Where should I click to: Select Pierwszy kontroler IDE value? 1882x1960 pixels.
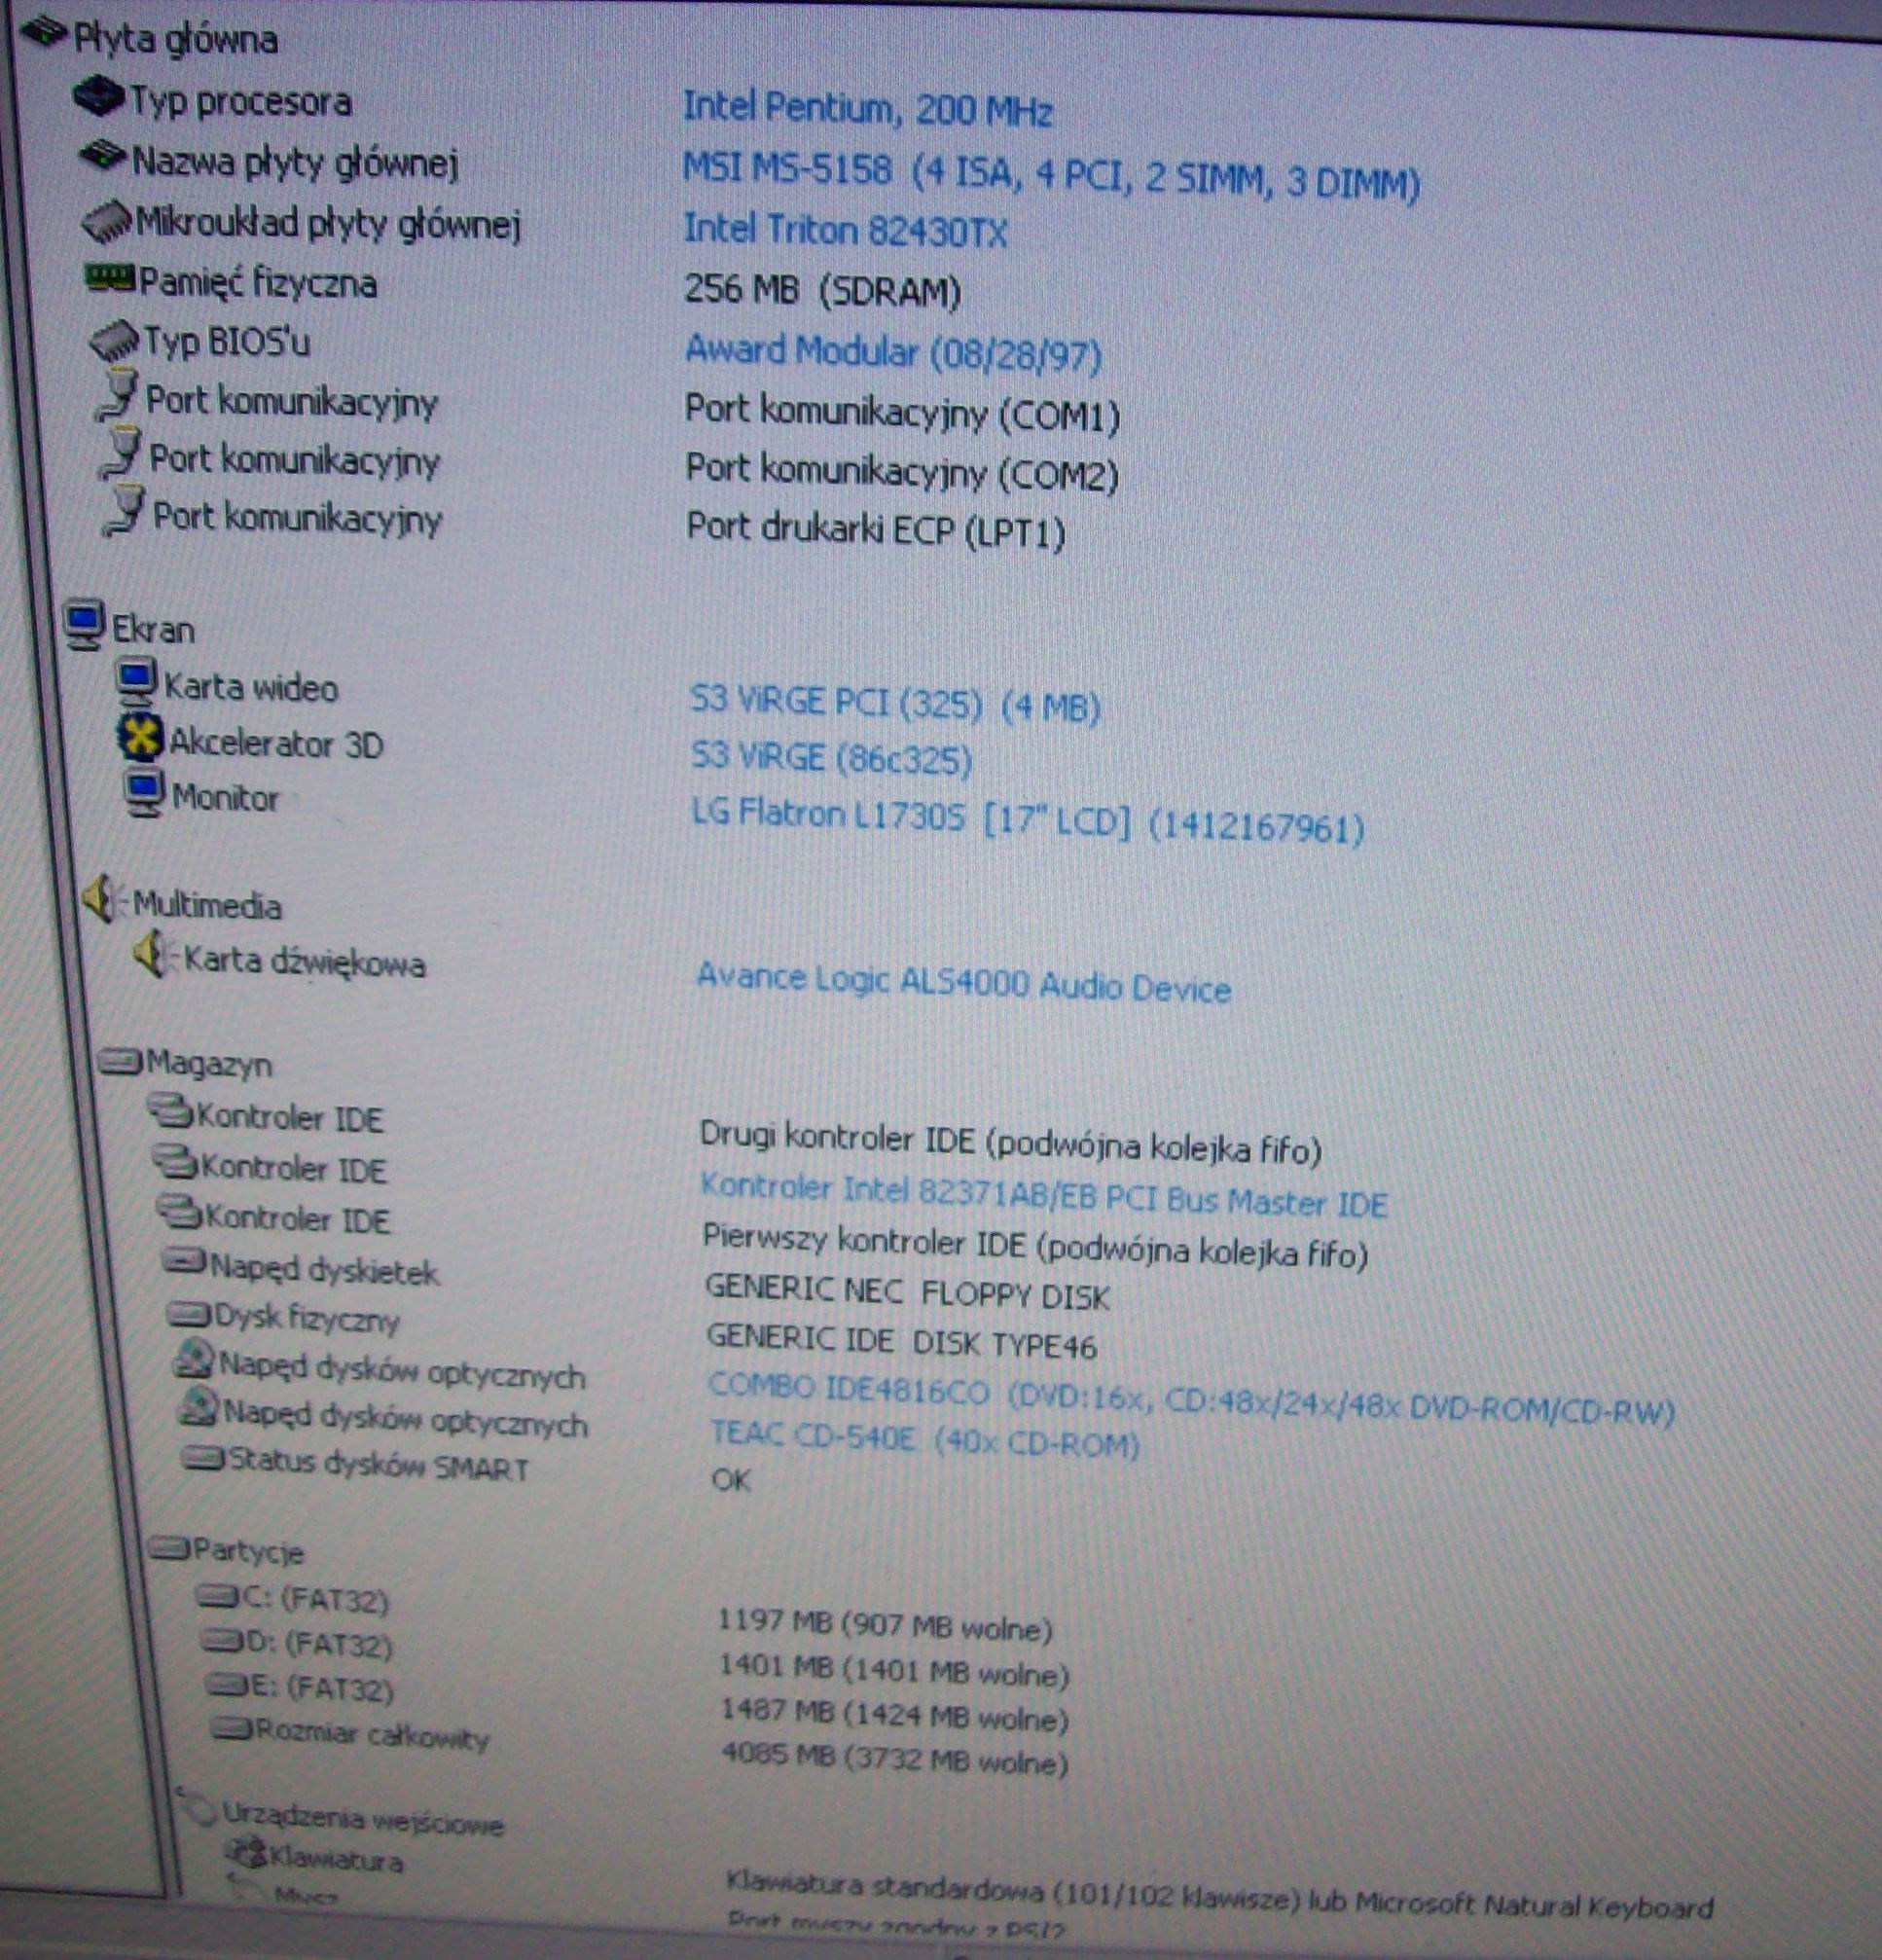click(x=1035, y=1246)
